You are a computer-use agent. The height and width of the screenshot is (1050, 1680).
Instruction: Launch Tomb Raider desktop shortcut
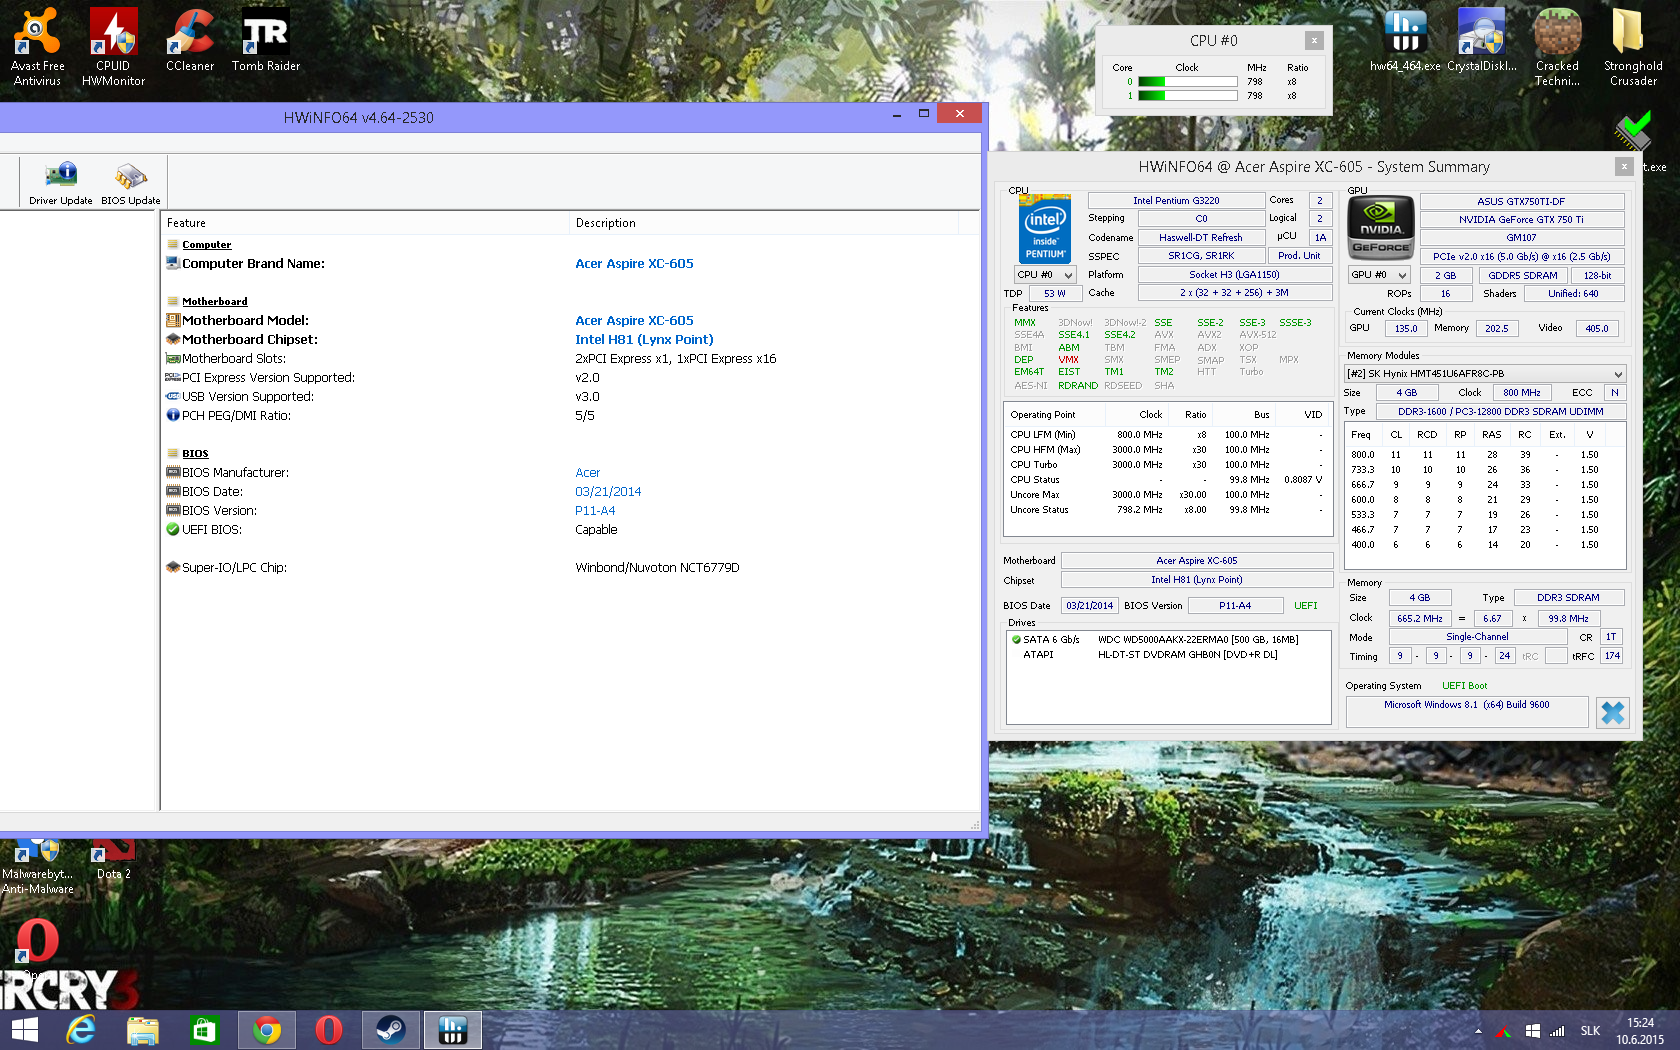pos(266,40)
